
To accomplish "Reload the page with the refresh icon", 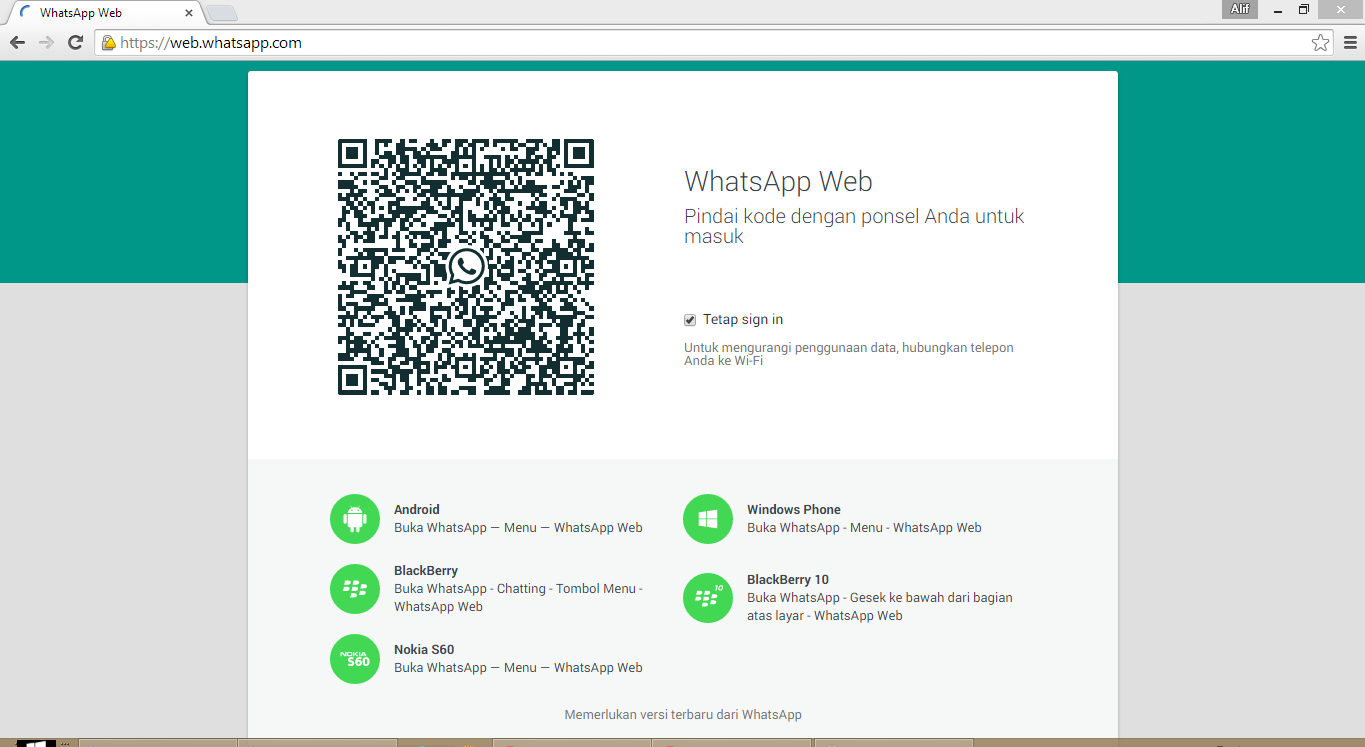I will pos(75,43).
